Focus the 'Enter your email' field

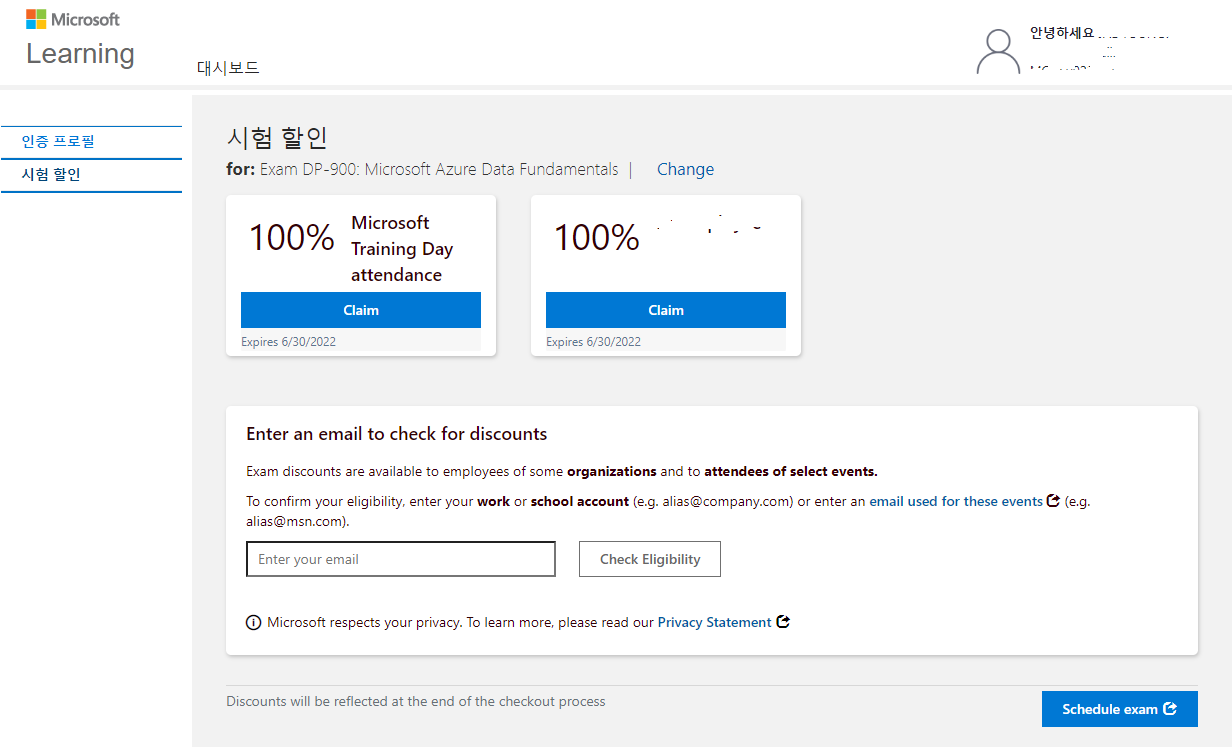(401, 559)
